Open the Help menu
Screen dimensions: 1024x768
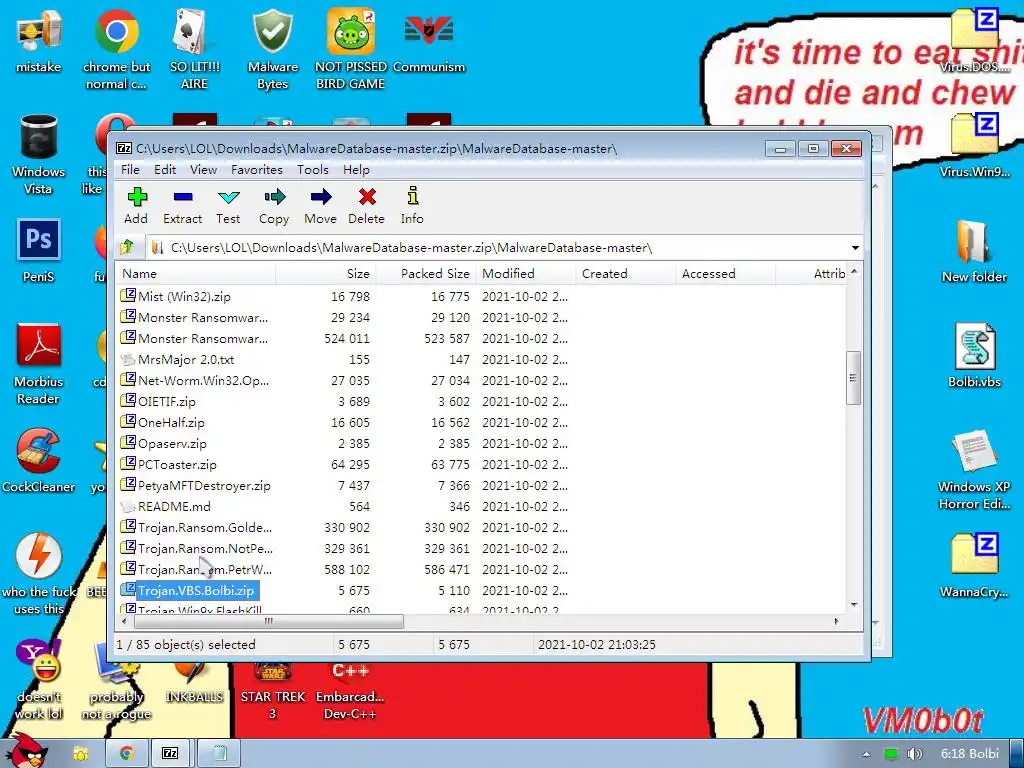pos(356,170)
